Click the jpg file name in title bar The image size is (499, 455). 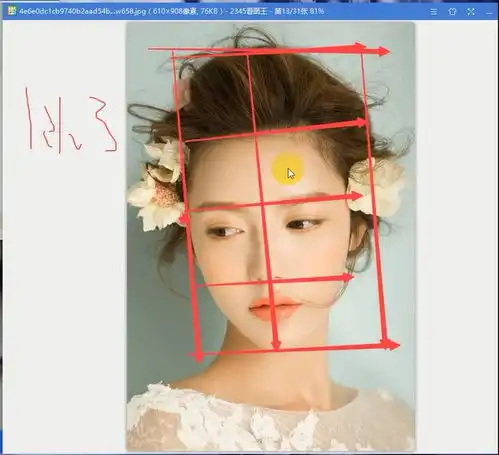pos(83,11)
